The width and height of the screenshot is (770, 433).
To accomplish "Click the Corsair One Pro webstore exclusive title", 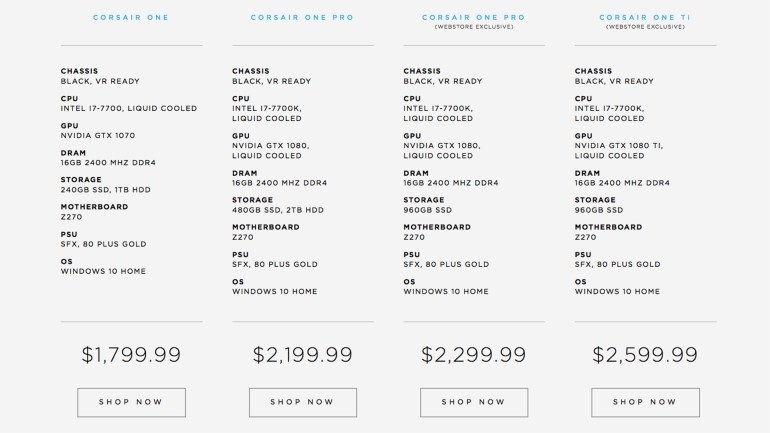I will tap(474, 18).
